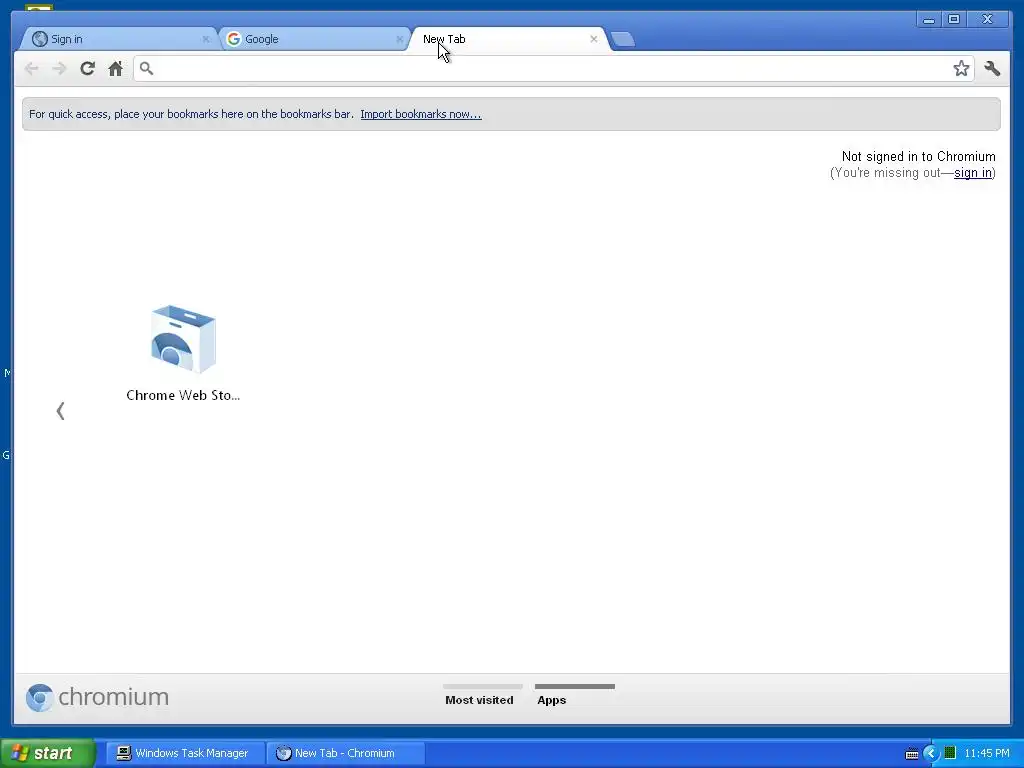Click the Google tab favicon
The width and height of the screenshot is (1024, 768).
pos(233,39)
